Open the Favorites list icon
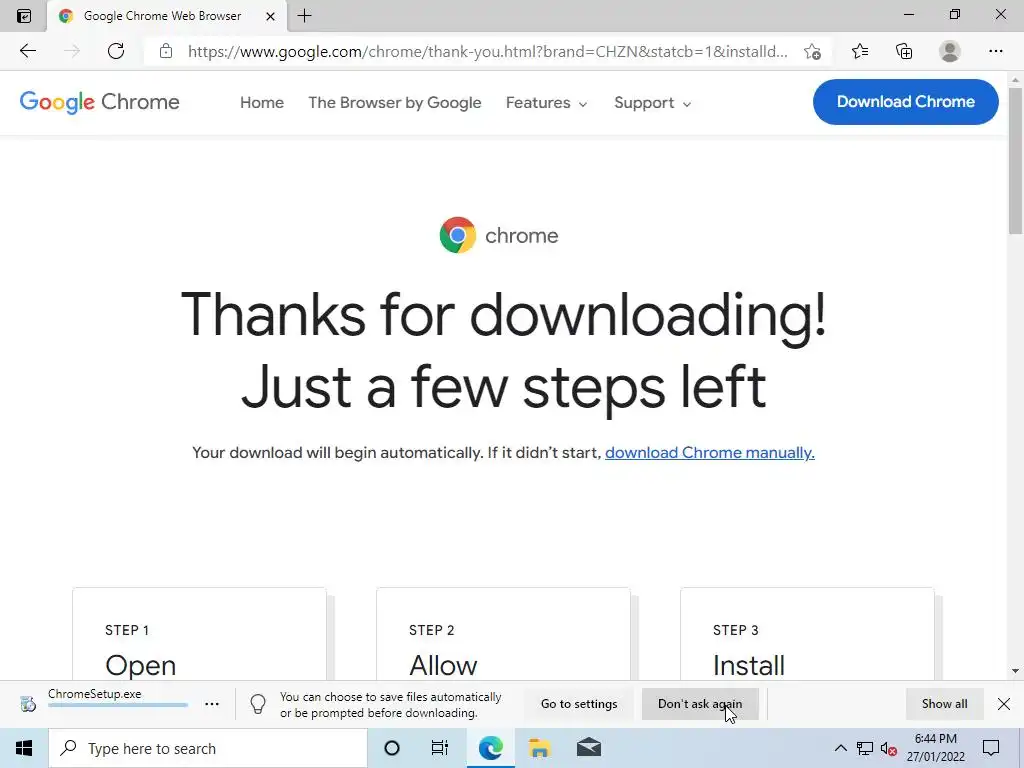 point(860,51)
